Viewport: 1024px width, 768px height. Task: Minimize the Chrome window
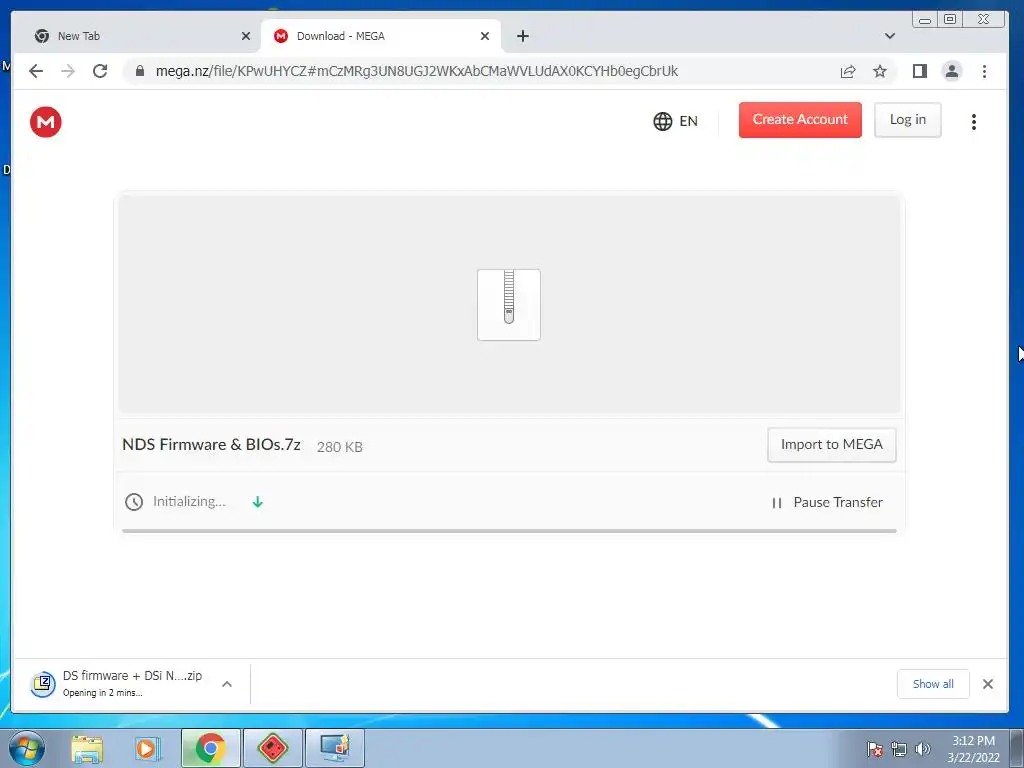(925, 20)
